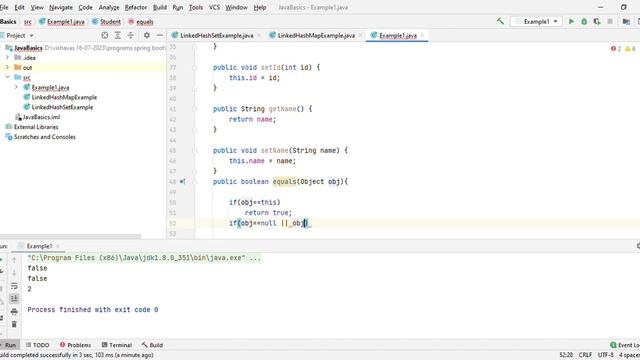Open the TODO tool window
This screenshot has height=360, width=640.
[38, 345]
